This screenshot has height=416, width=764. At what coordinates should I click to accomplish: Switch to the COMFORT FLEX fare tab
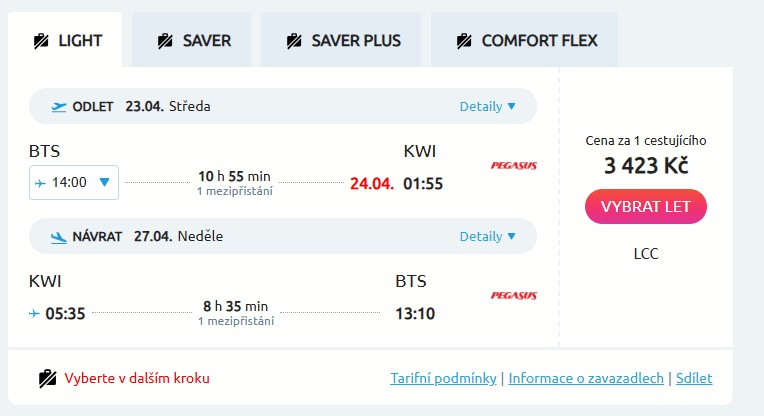pyautogui.click(x=525, y=41)
